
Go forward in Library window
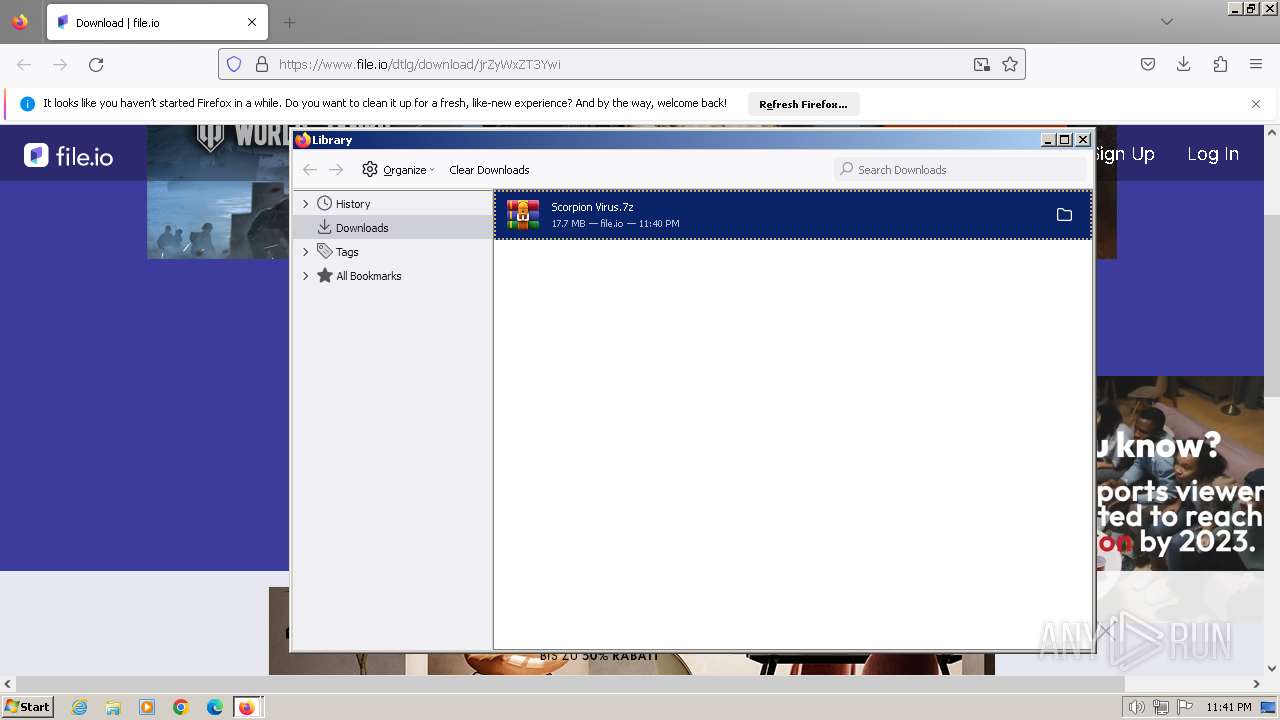tap(336, 170)
